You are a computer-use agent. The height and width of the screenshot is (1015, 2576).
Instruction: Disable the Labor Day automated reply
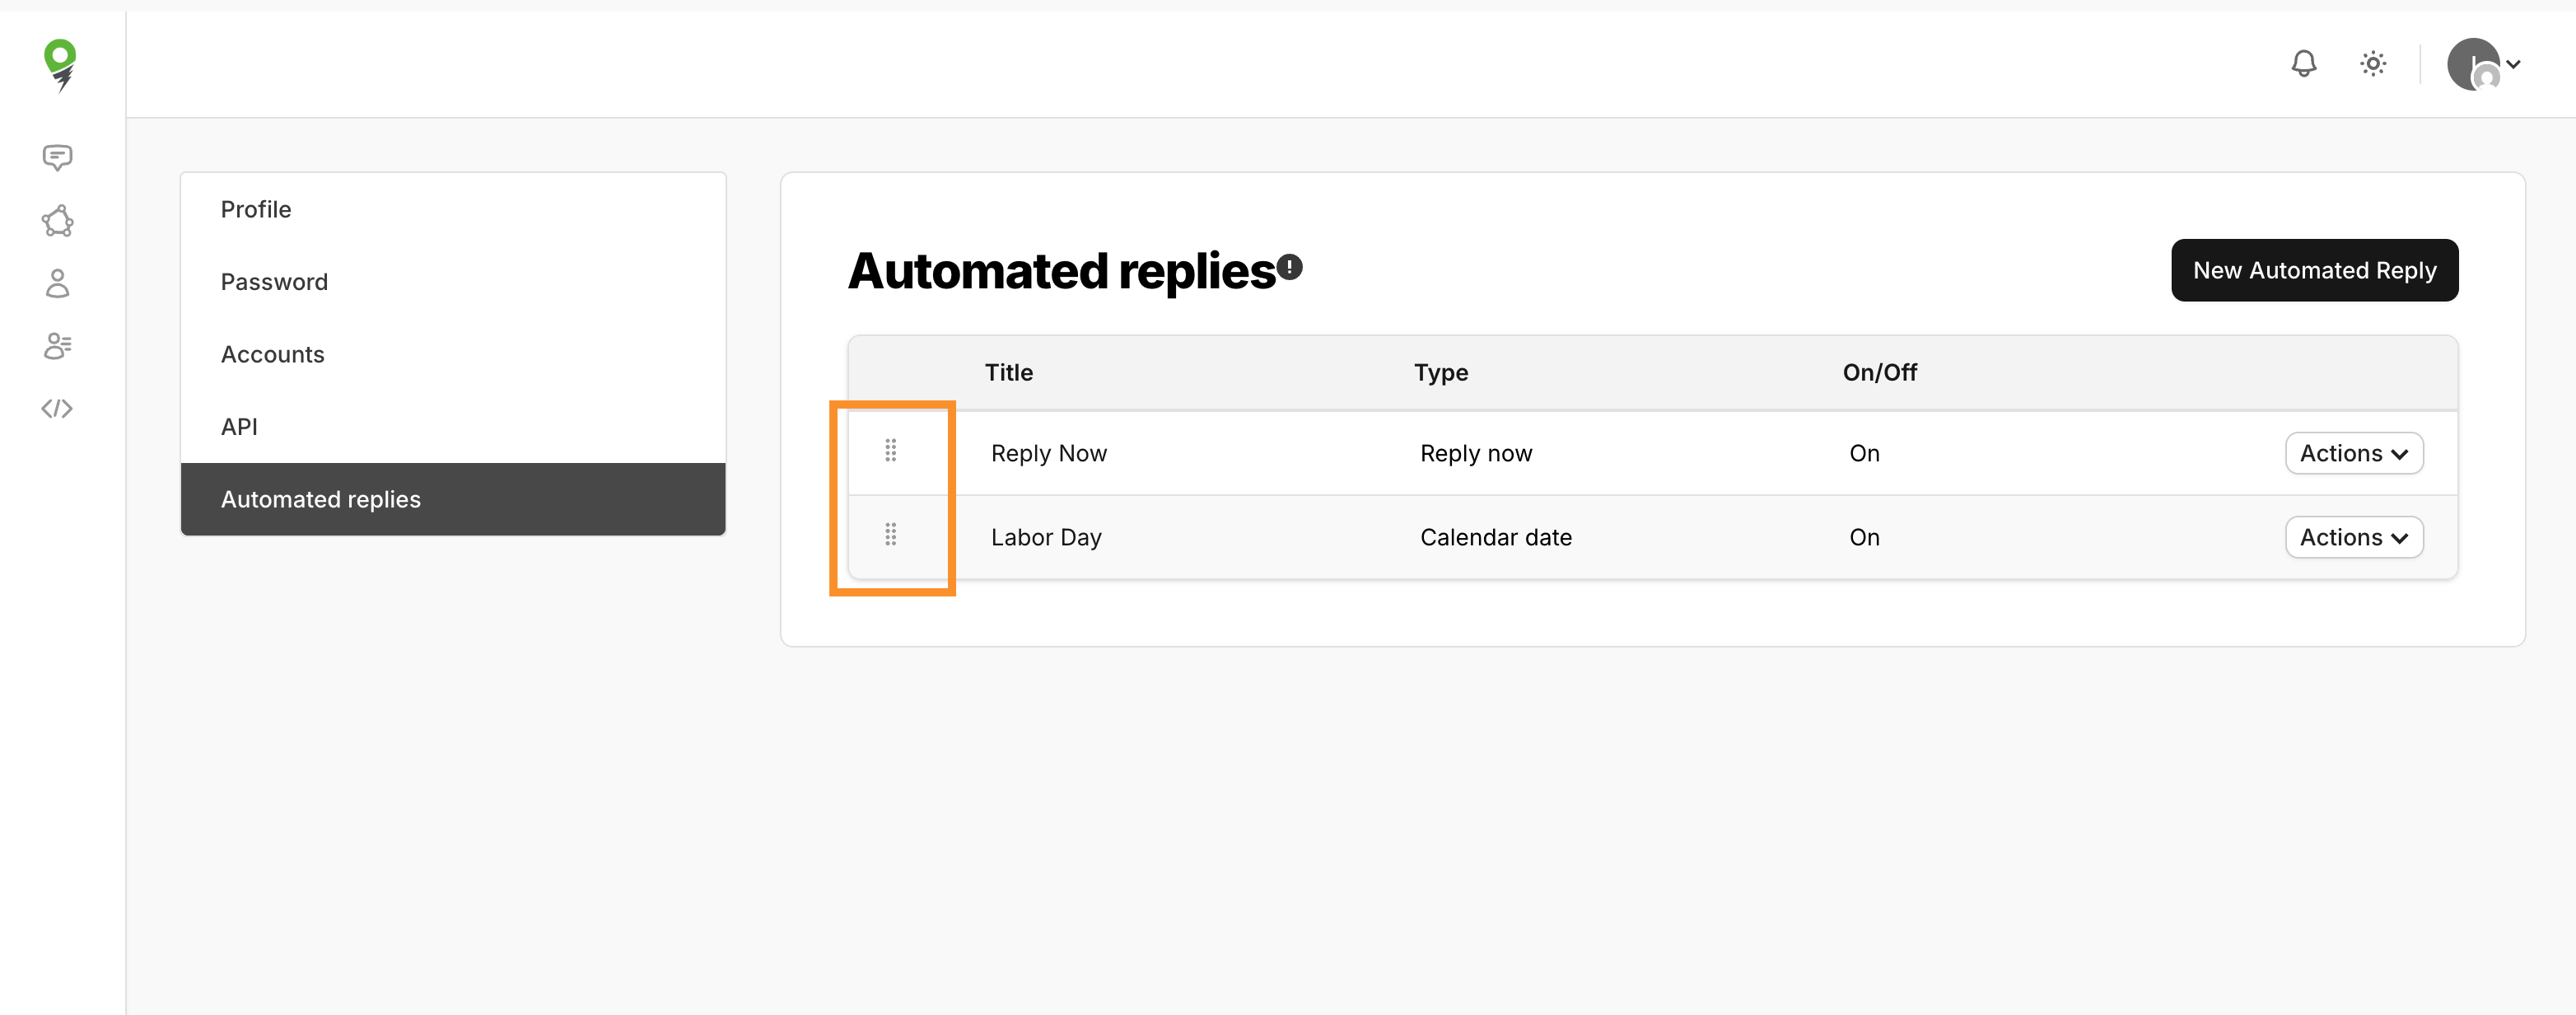[1864, 537]
